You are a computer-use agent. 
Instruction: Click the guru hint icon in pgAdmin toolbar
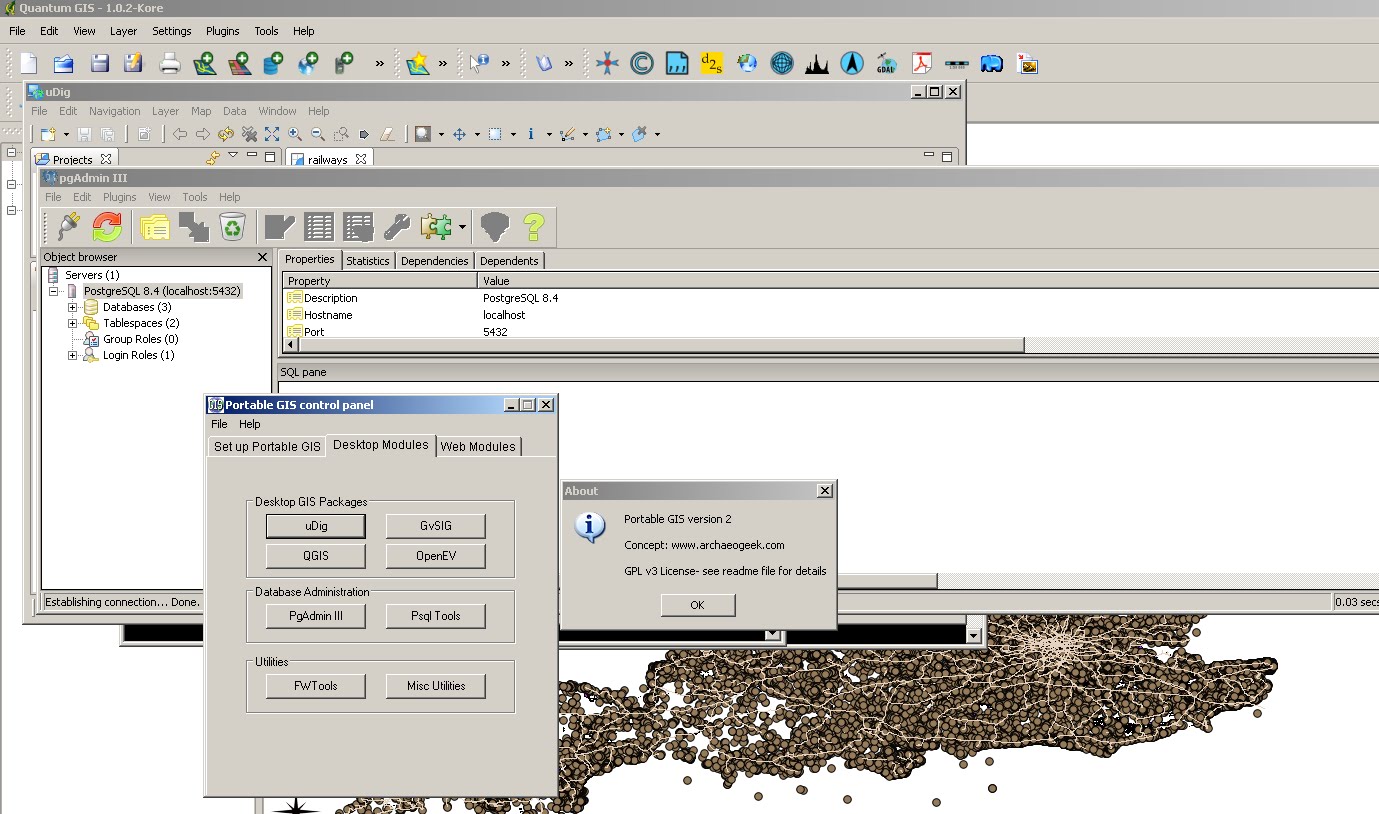click(x=495, y=227)
